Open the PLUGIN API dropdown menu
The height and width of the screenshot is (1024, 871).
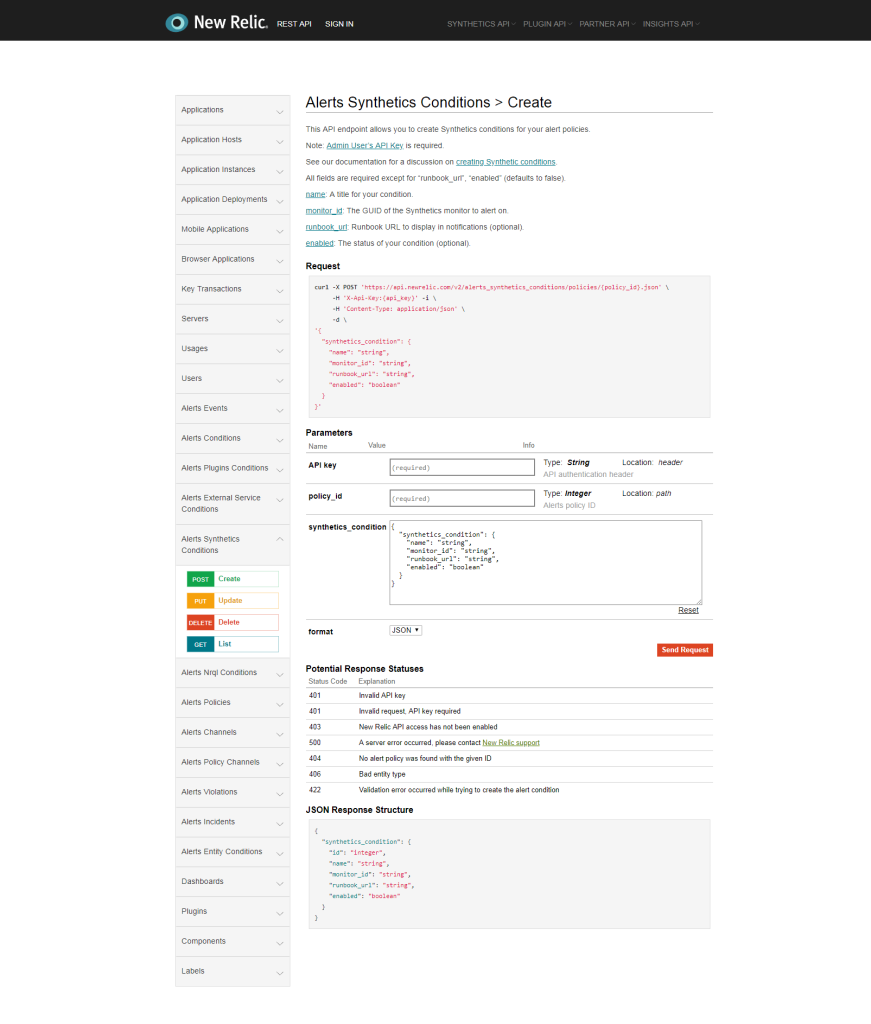pos(545,23)
